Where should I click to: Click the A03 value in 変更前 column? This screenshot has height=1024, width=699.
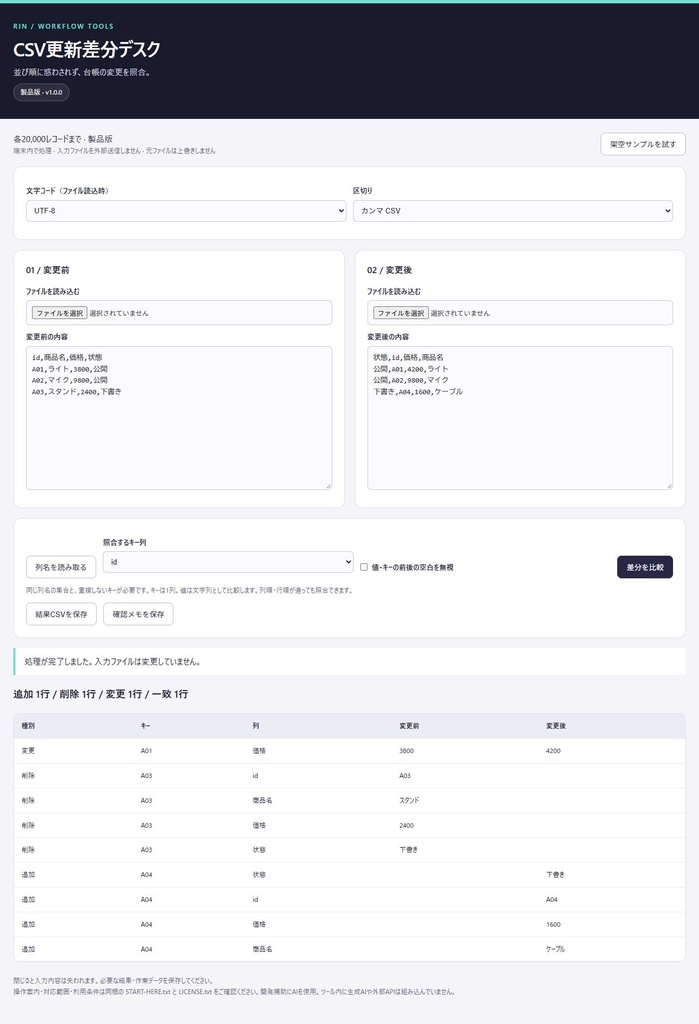[405, 775]
